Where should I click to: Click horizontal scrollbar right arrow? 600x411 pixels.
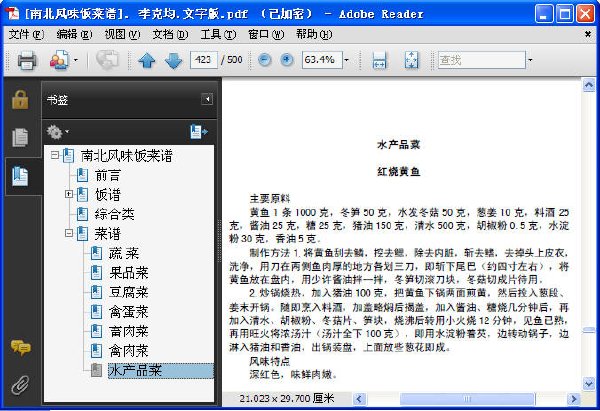click(574, 399)
